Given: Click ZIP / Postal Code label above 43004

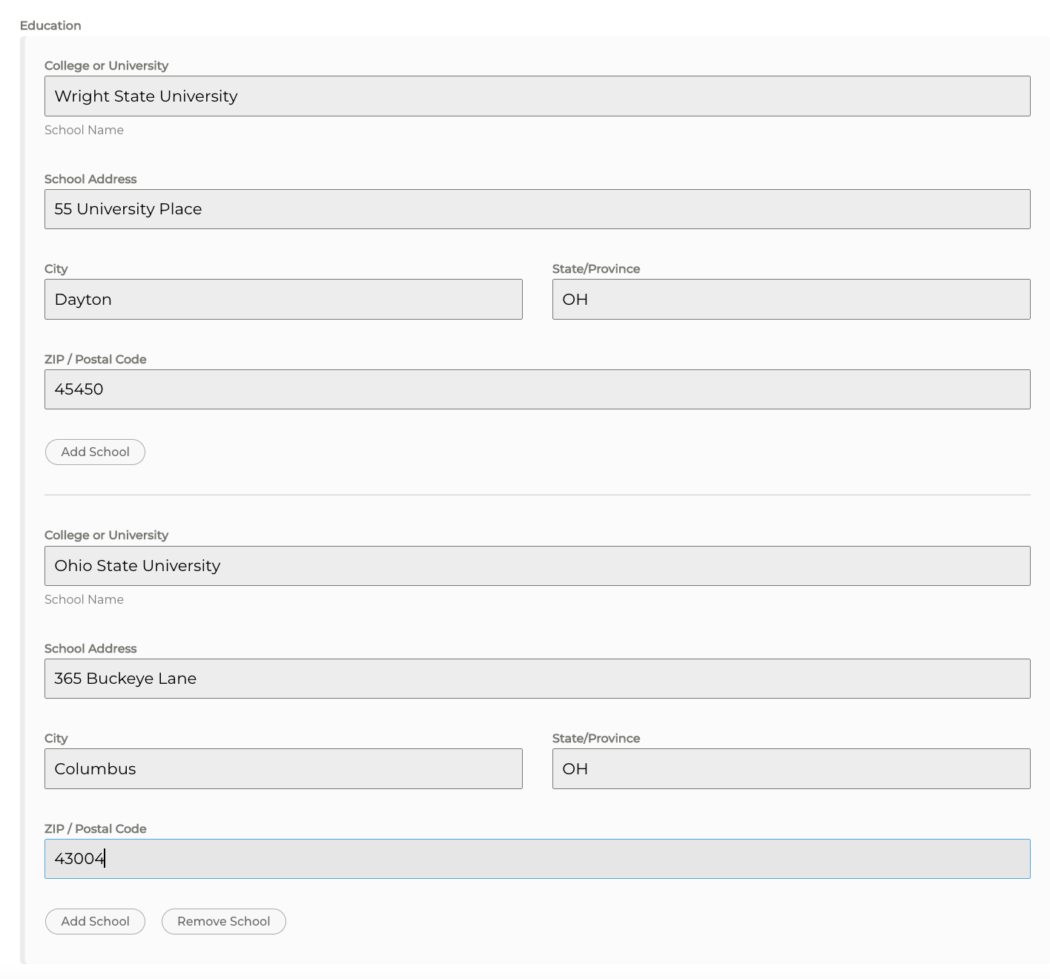Looking at the screenshot, I should (96, 829).
